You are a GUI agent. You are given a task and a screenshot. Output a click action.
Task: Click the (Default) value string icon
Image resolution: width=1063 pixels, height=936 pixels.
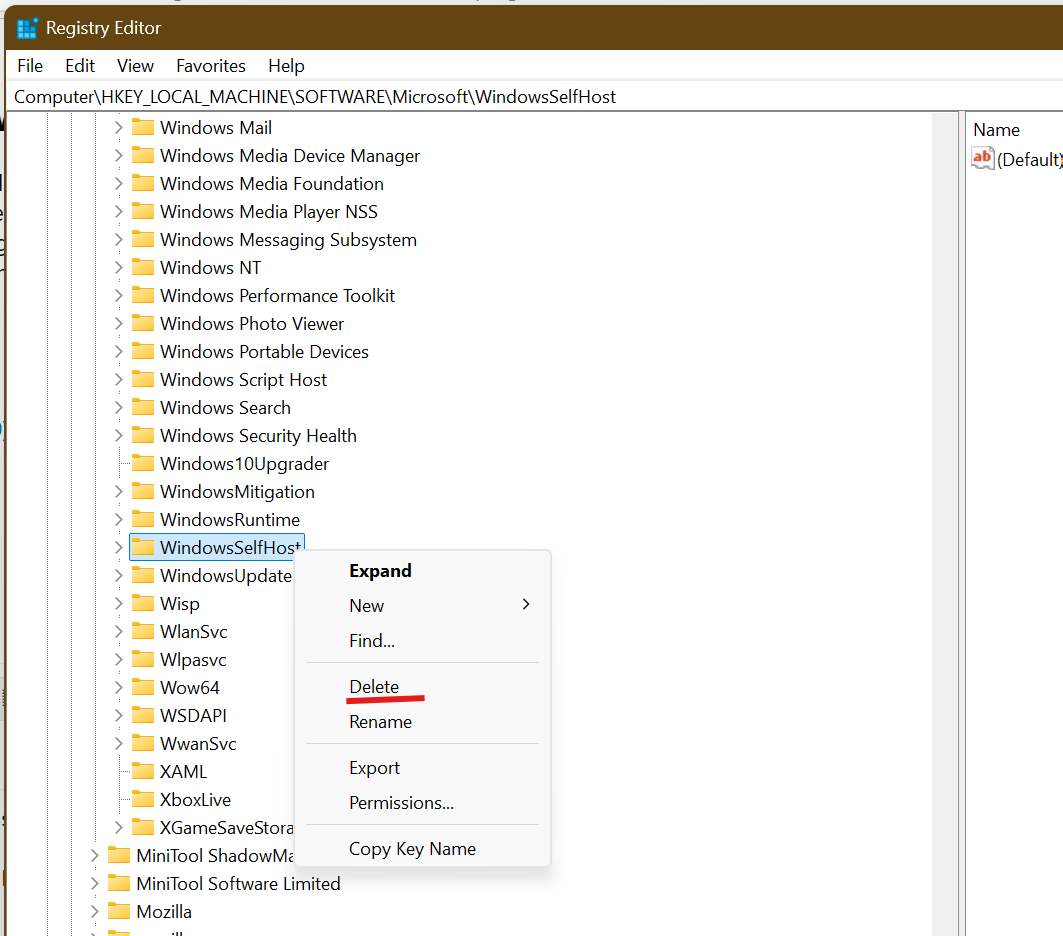(x=982, y=159)
